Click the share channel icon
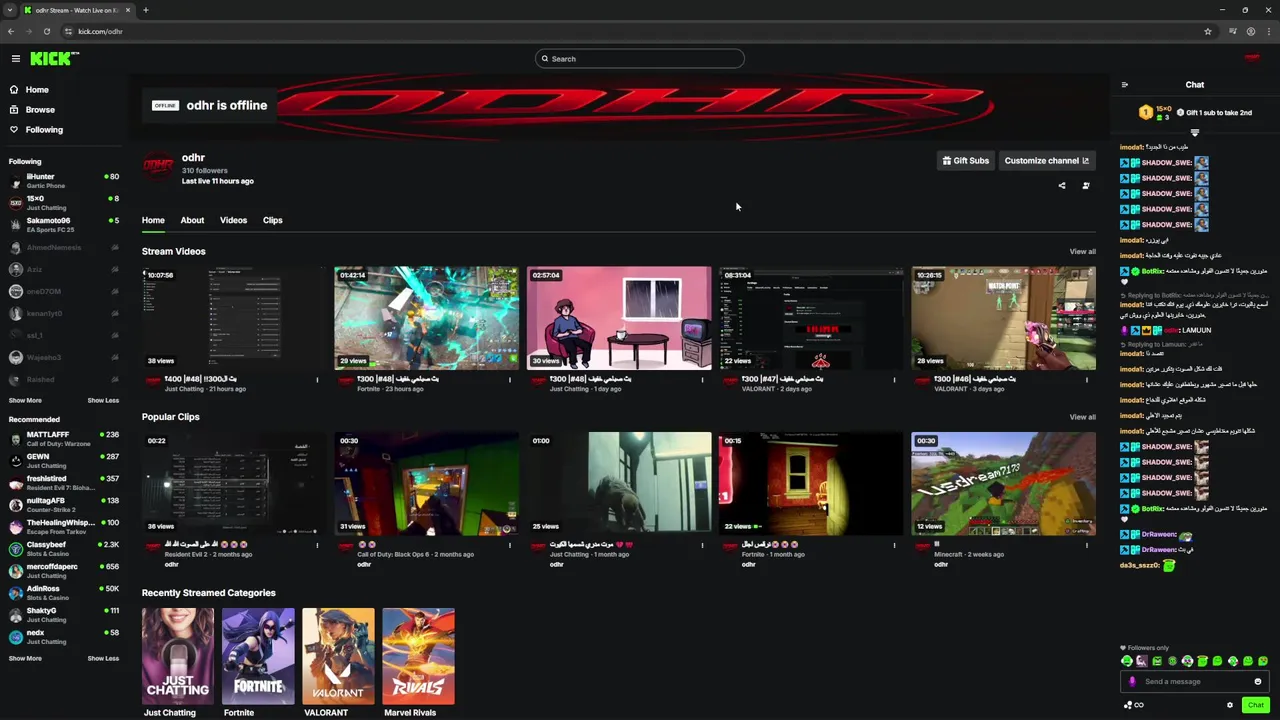Image resolution: width=1280 pixels, height=720 pixels. [1062, 186]
